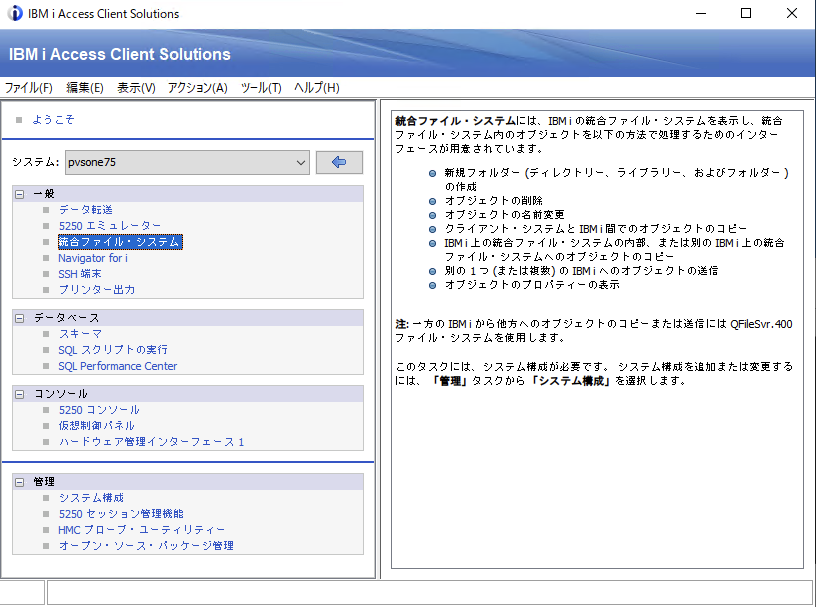
Task: Collapse the データベース section
Action: click(x=20, y=318)
